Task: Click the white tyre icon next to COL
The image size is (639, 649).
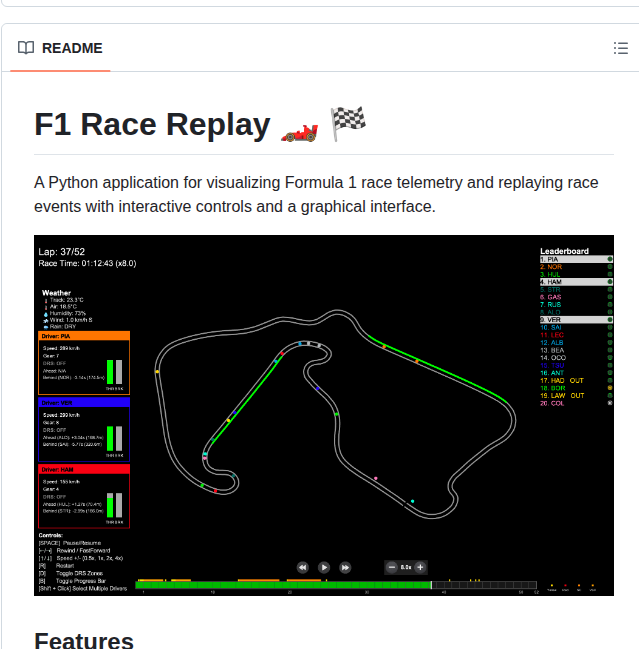Action: tap(610, 403)
